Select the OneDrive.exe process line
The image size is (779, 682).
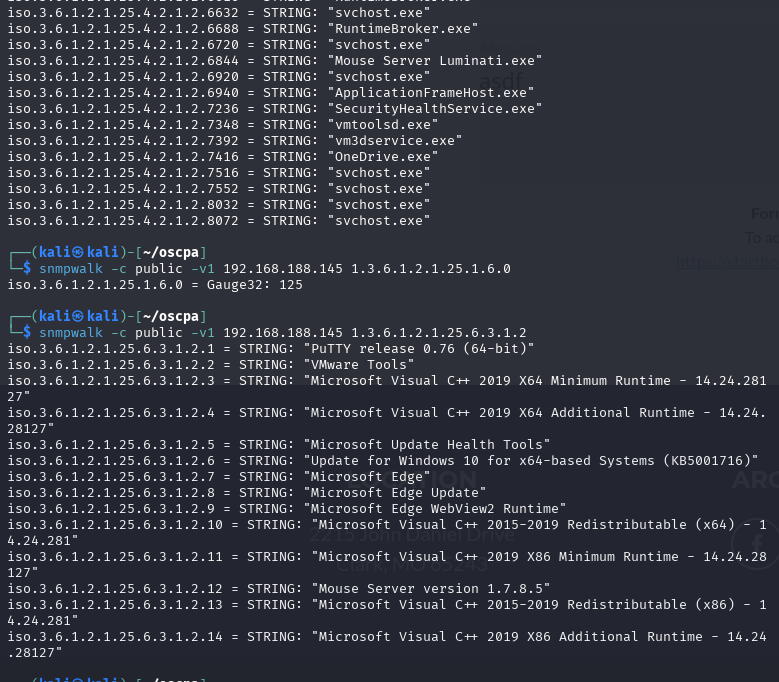click(223, 156)
